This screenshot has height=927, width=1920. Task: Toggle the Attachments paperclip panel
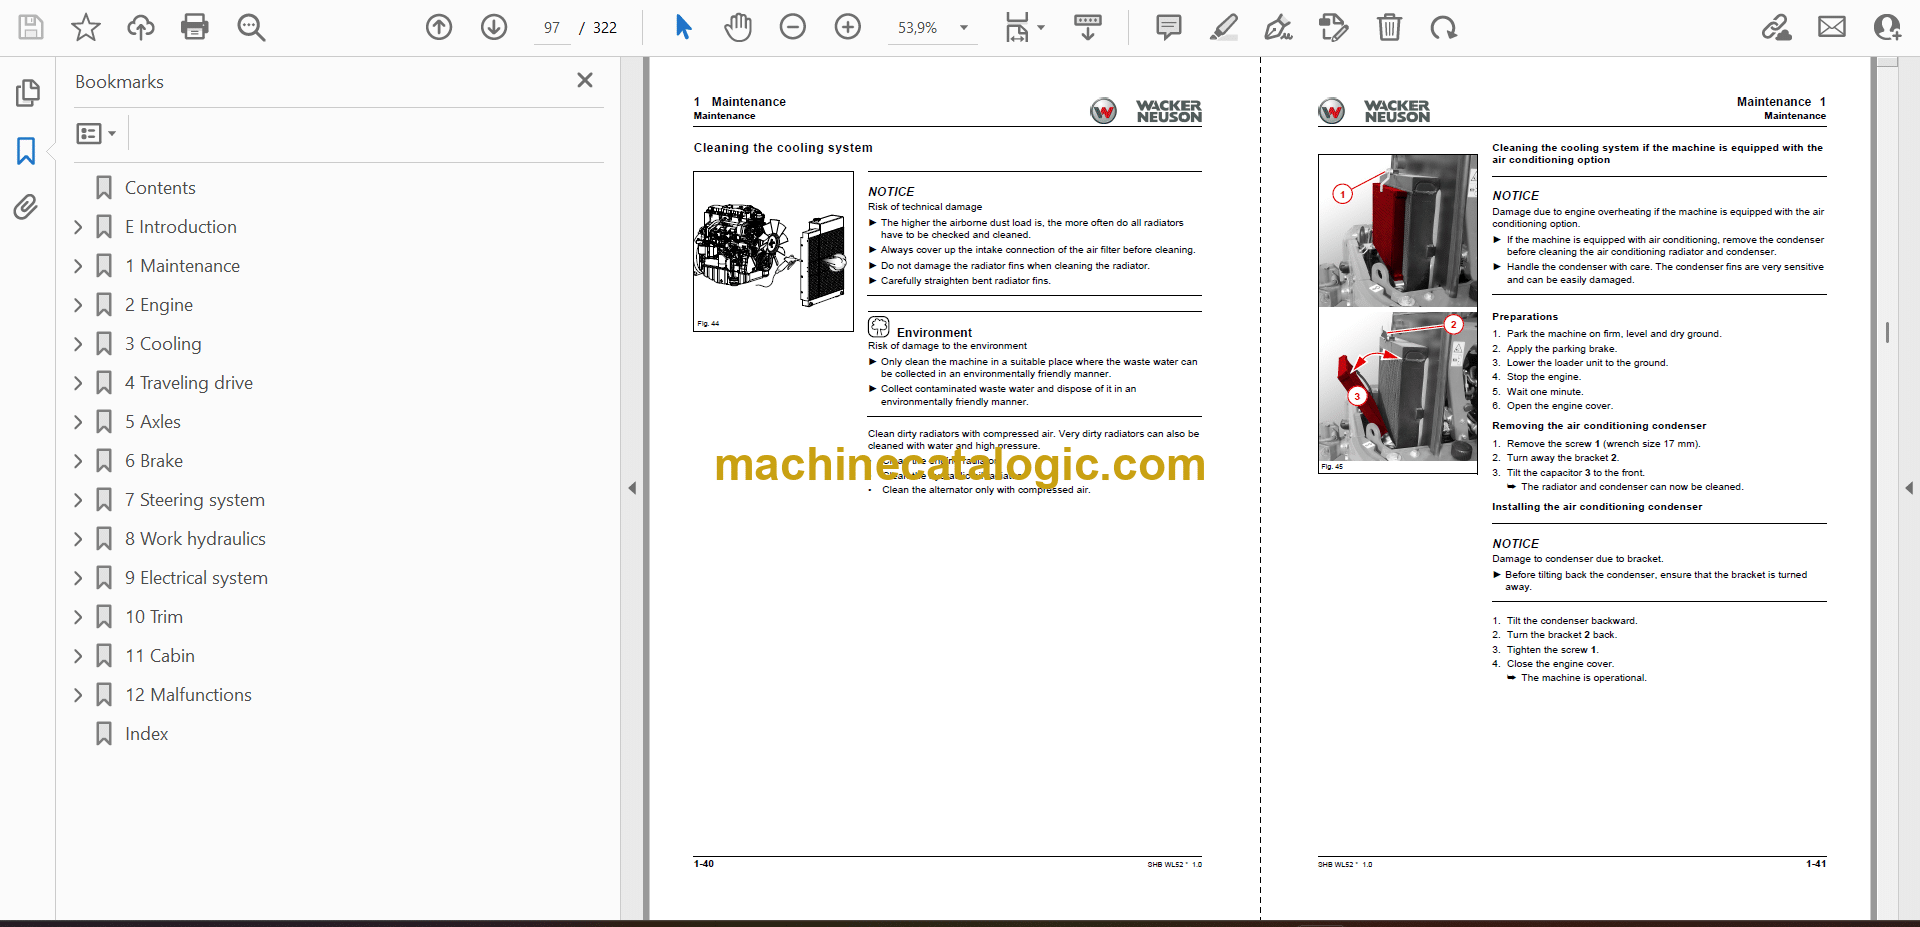tap(26, 207)
